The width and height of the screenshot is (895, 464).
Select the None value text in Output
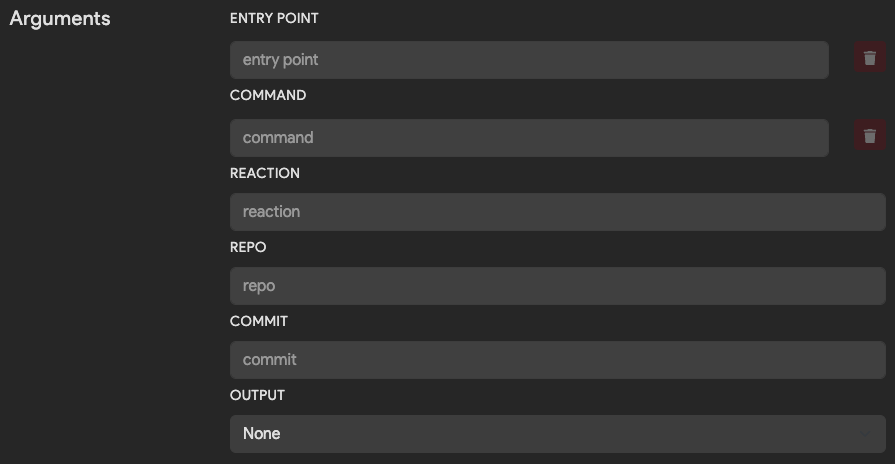pos(261,434)
